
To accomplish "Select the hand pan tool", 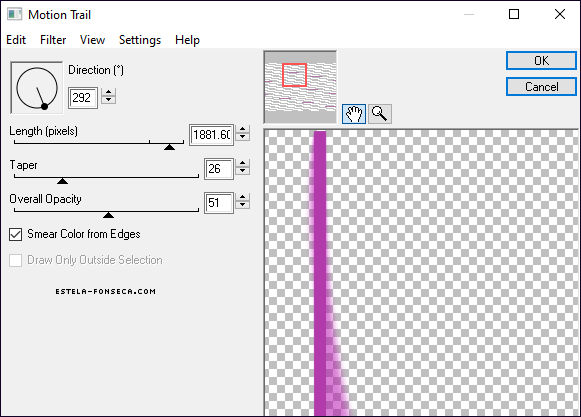I will pos(354,114).
